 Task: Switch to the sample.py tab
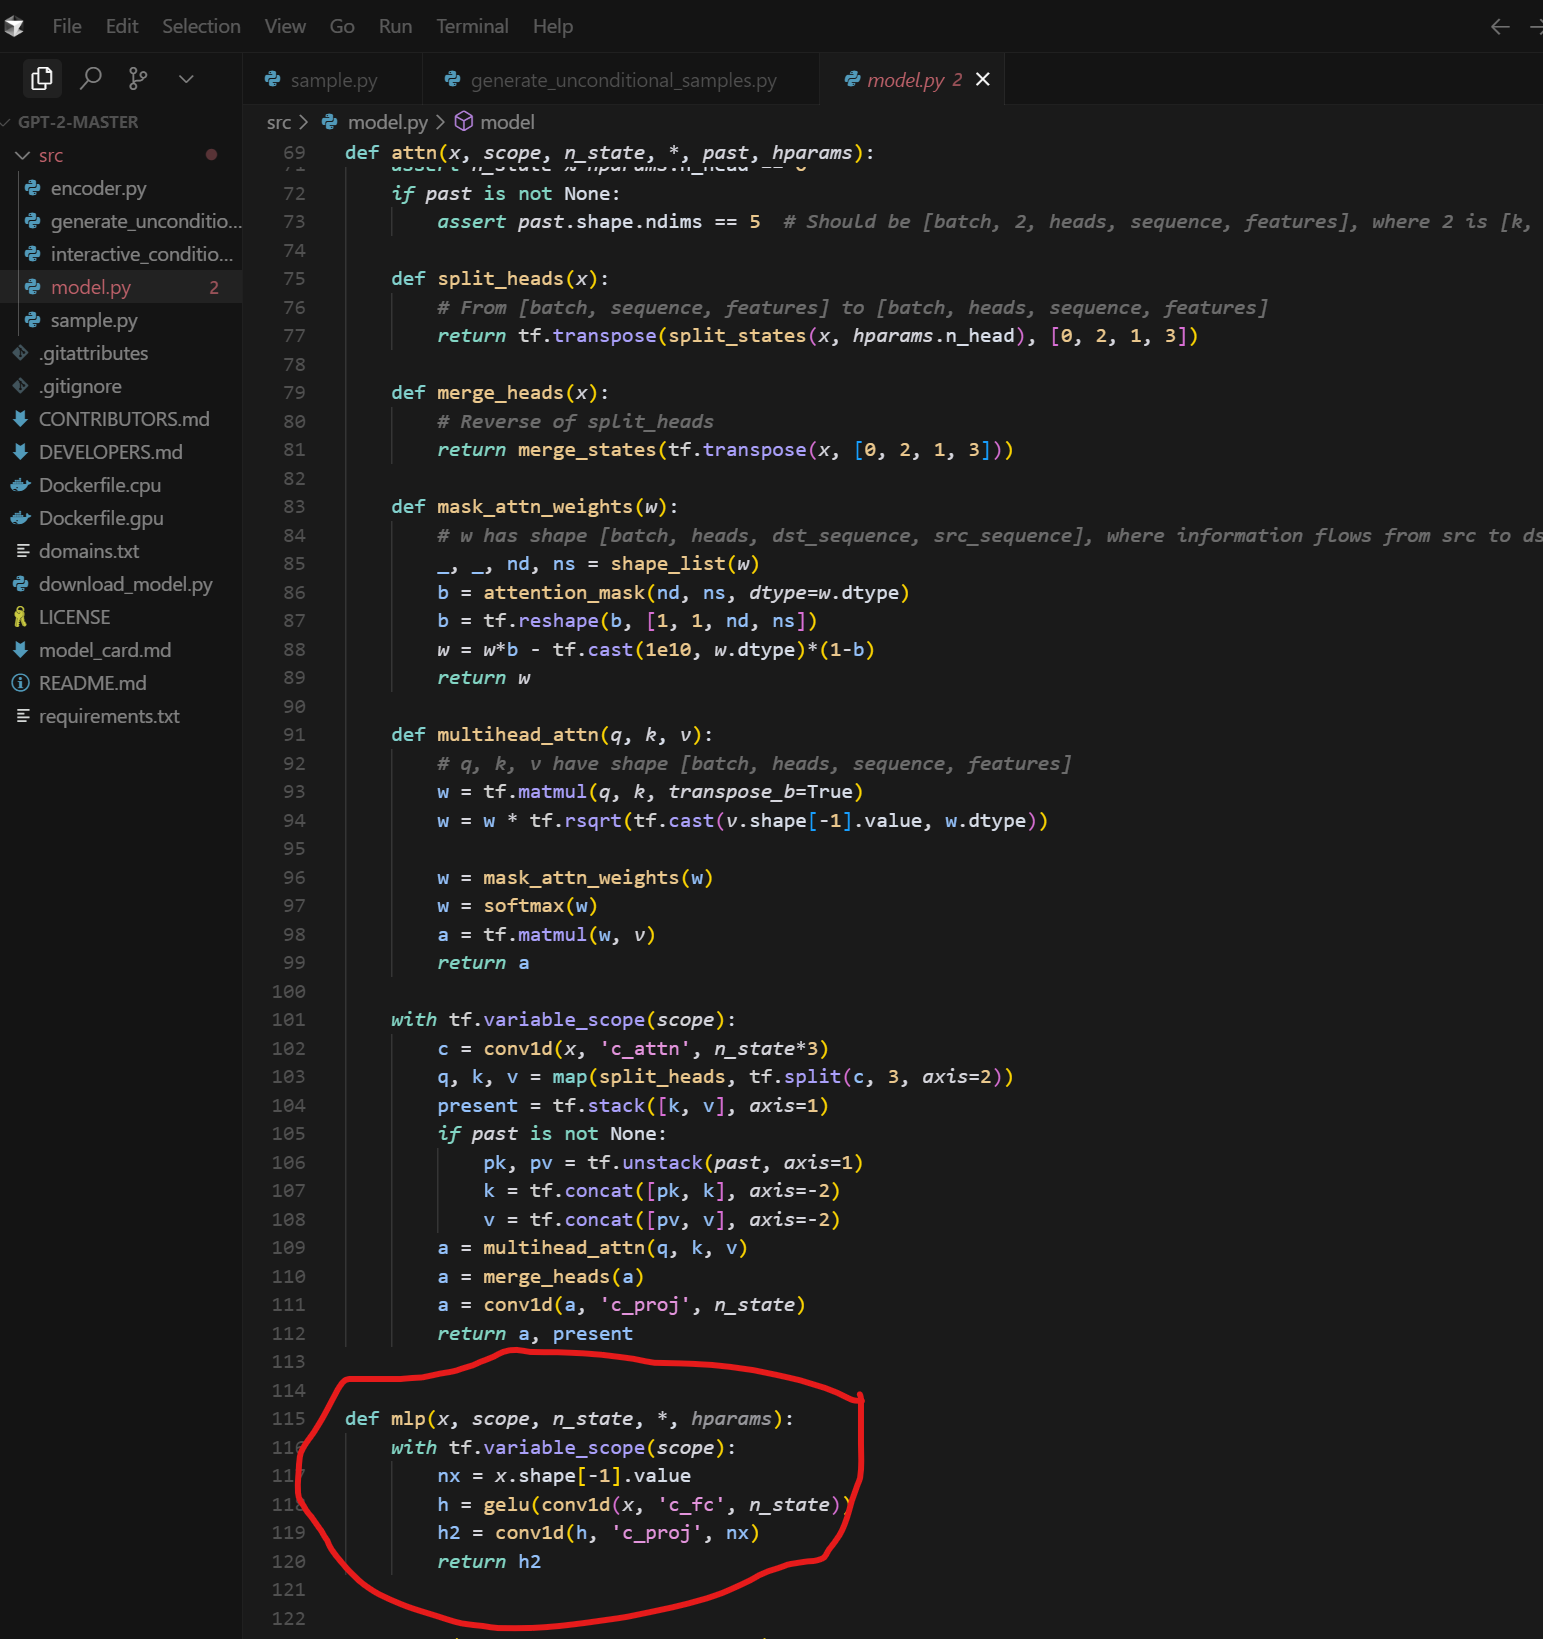pyautogui.click(x=333, y=80)
